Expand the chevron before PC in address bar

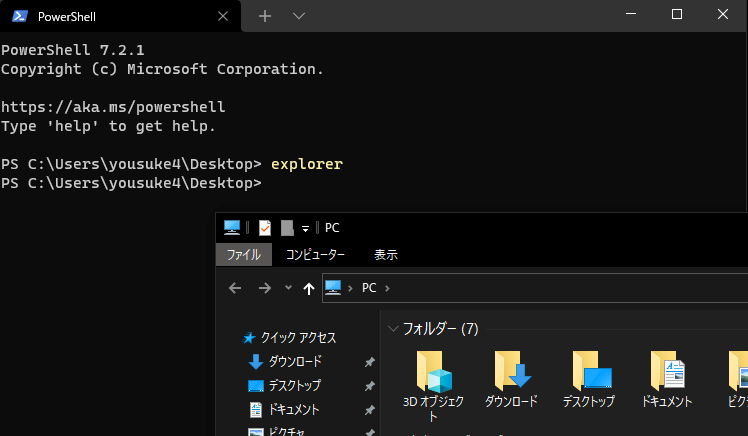(351, 288)
